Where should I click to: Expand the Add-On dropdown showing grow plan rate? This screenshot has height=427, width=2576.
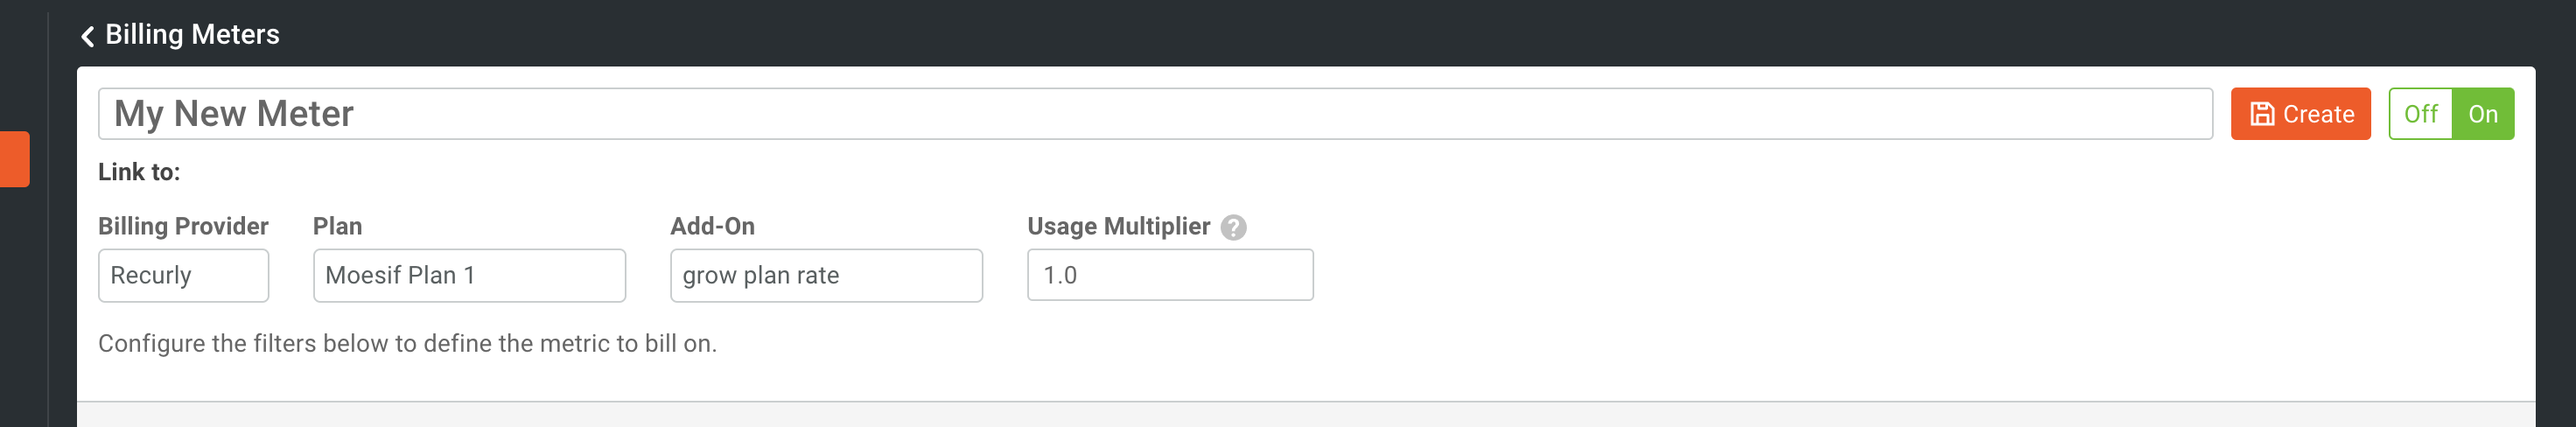point(826,275)
